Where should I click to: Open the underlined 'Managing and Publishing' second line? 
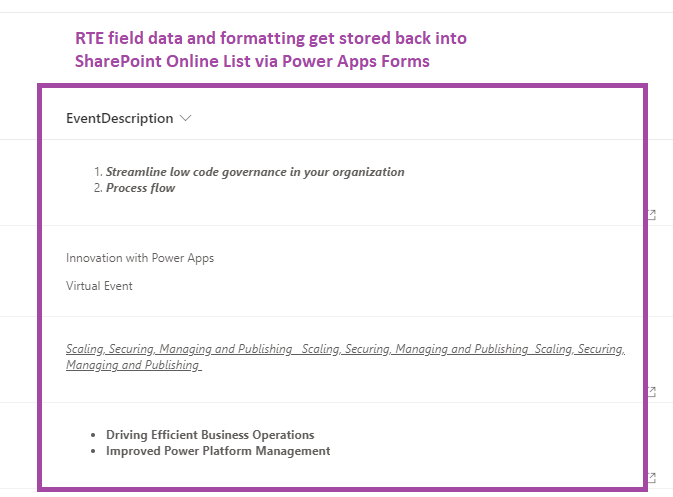(133, 365)
